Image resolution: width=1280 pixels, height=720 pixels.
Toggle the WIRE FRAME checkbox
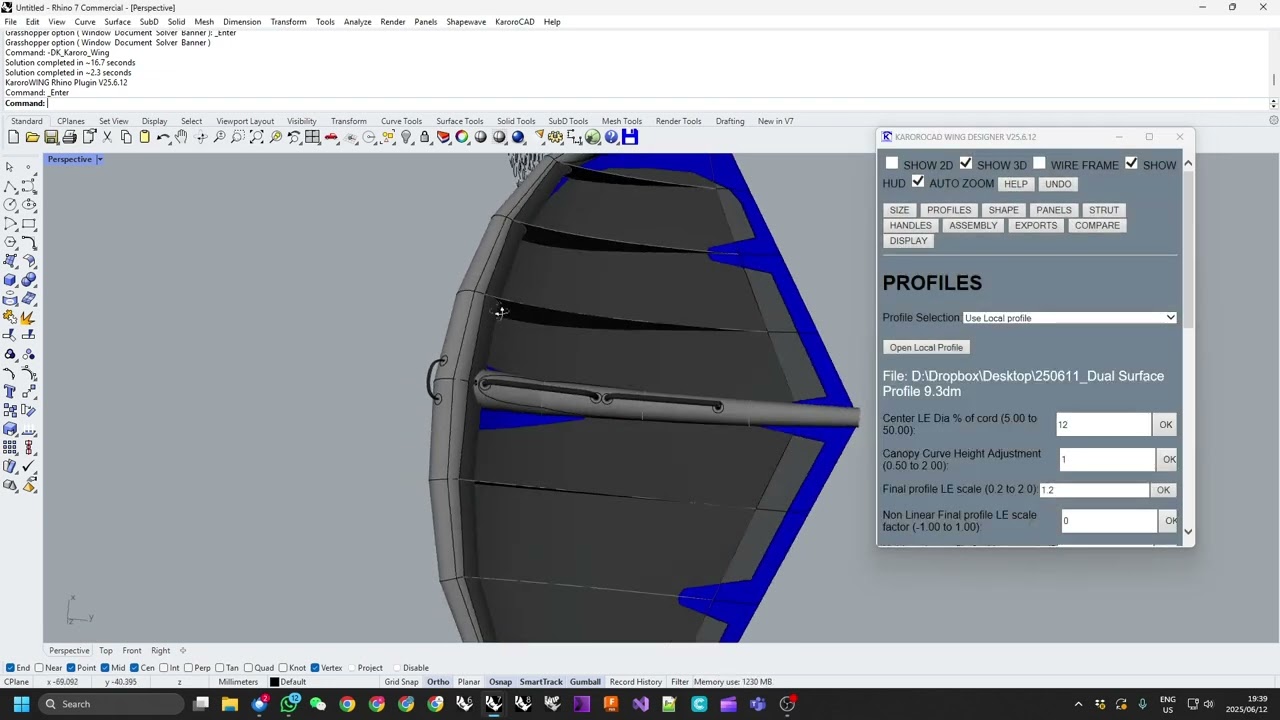(1039, 164)
